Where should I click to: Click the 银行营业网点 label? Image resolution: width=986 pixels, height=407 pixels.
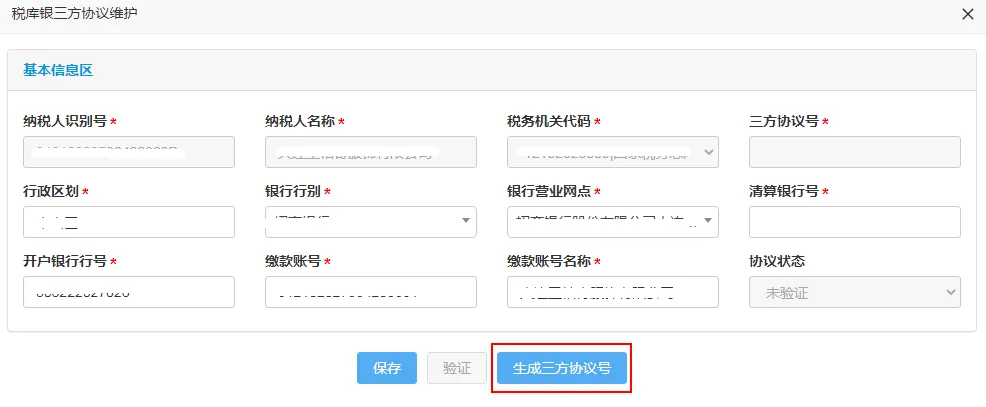pyautogui.click(x=549, y=191)
